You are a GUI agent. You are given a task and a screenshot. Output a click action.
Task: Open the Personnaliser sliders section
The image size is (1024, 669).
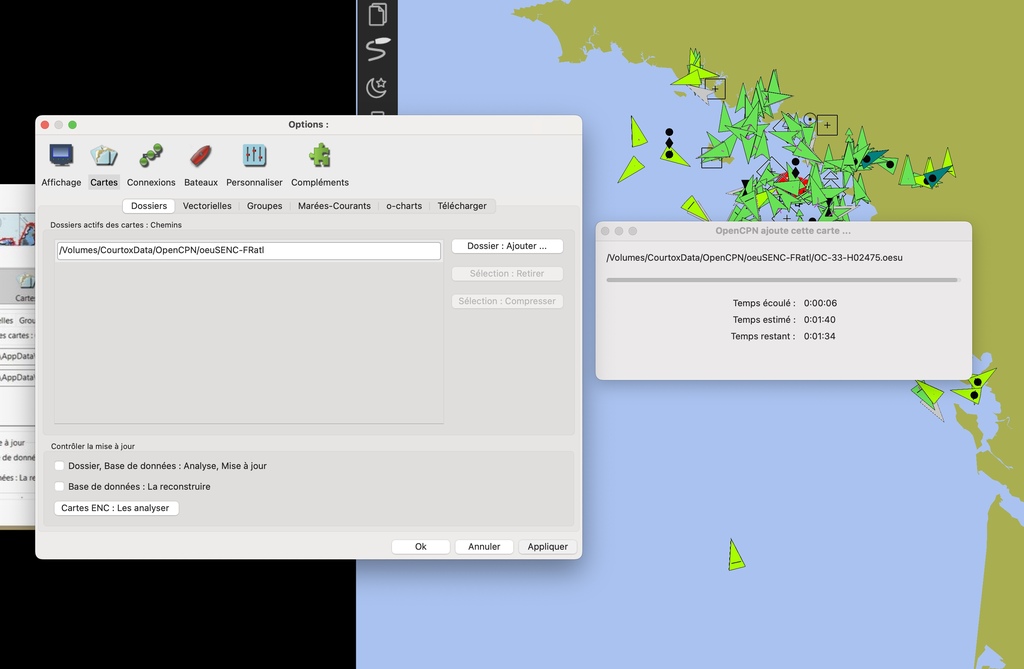point(254,156)
